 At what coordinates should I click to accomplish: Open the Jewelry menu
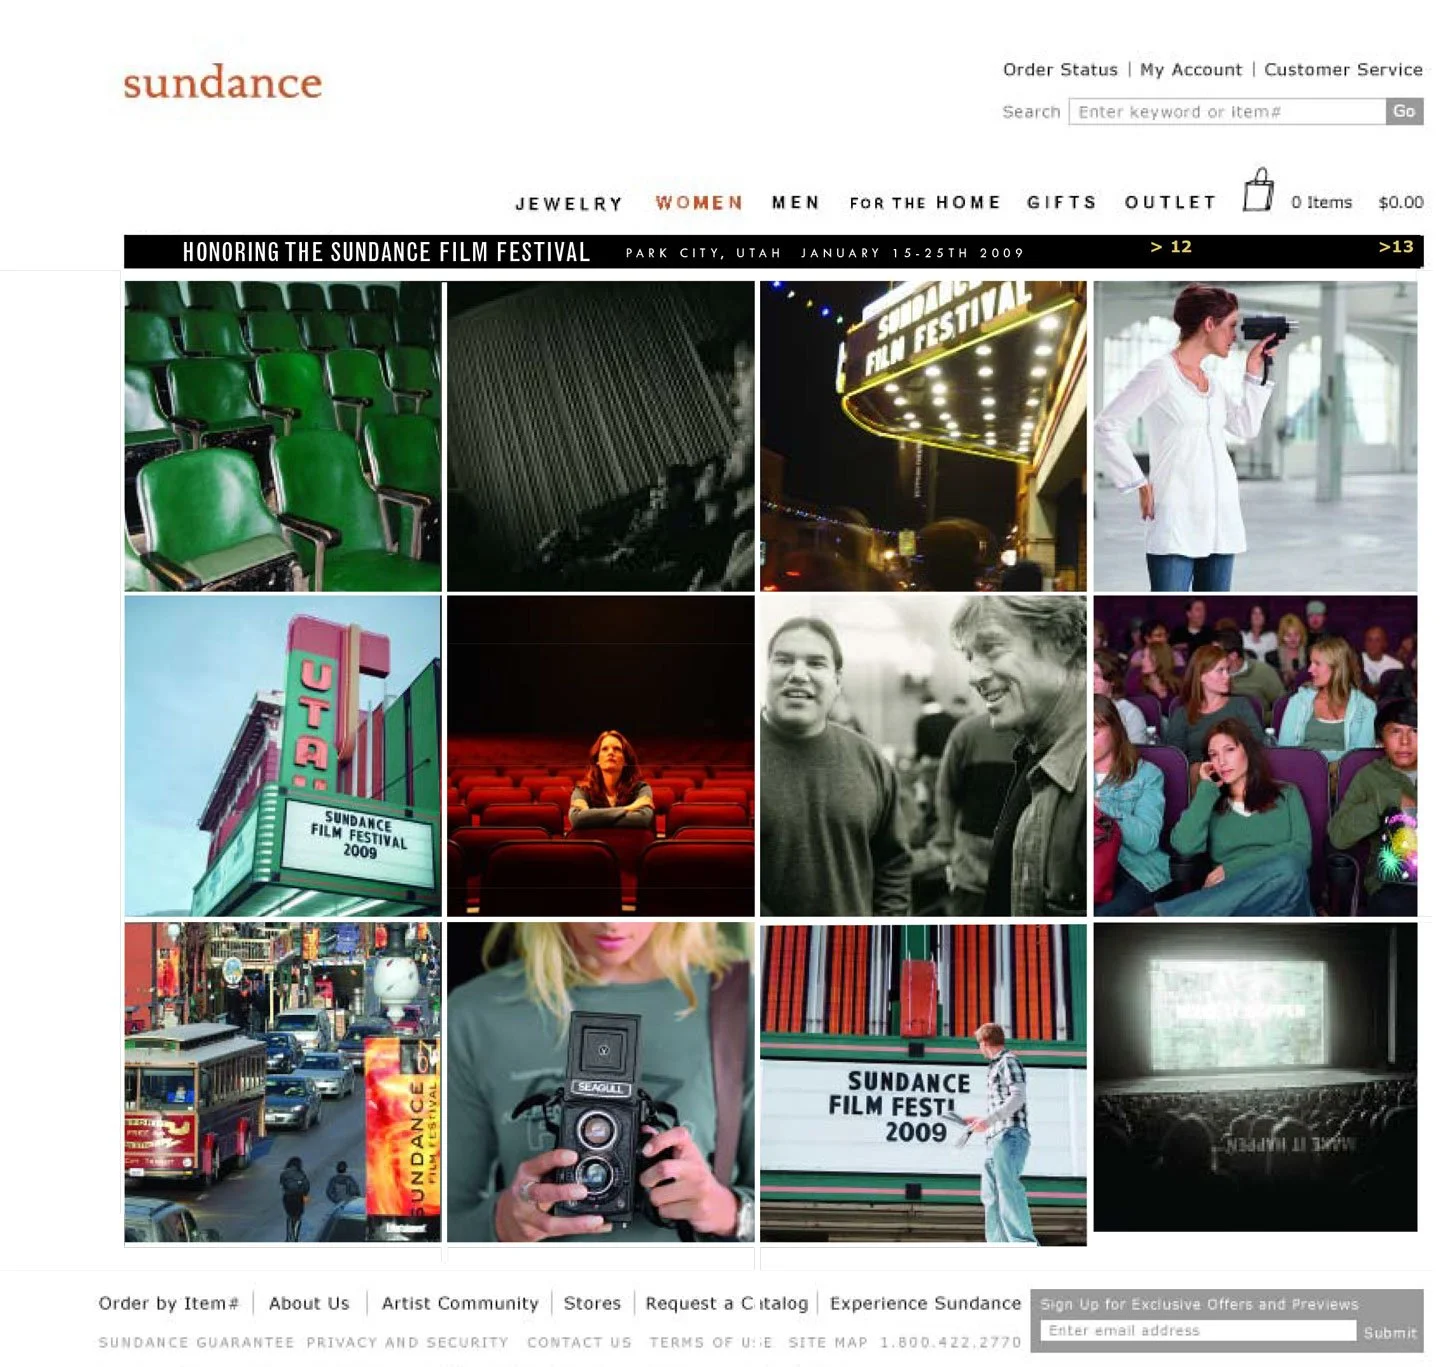(569, 204)
